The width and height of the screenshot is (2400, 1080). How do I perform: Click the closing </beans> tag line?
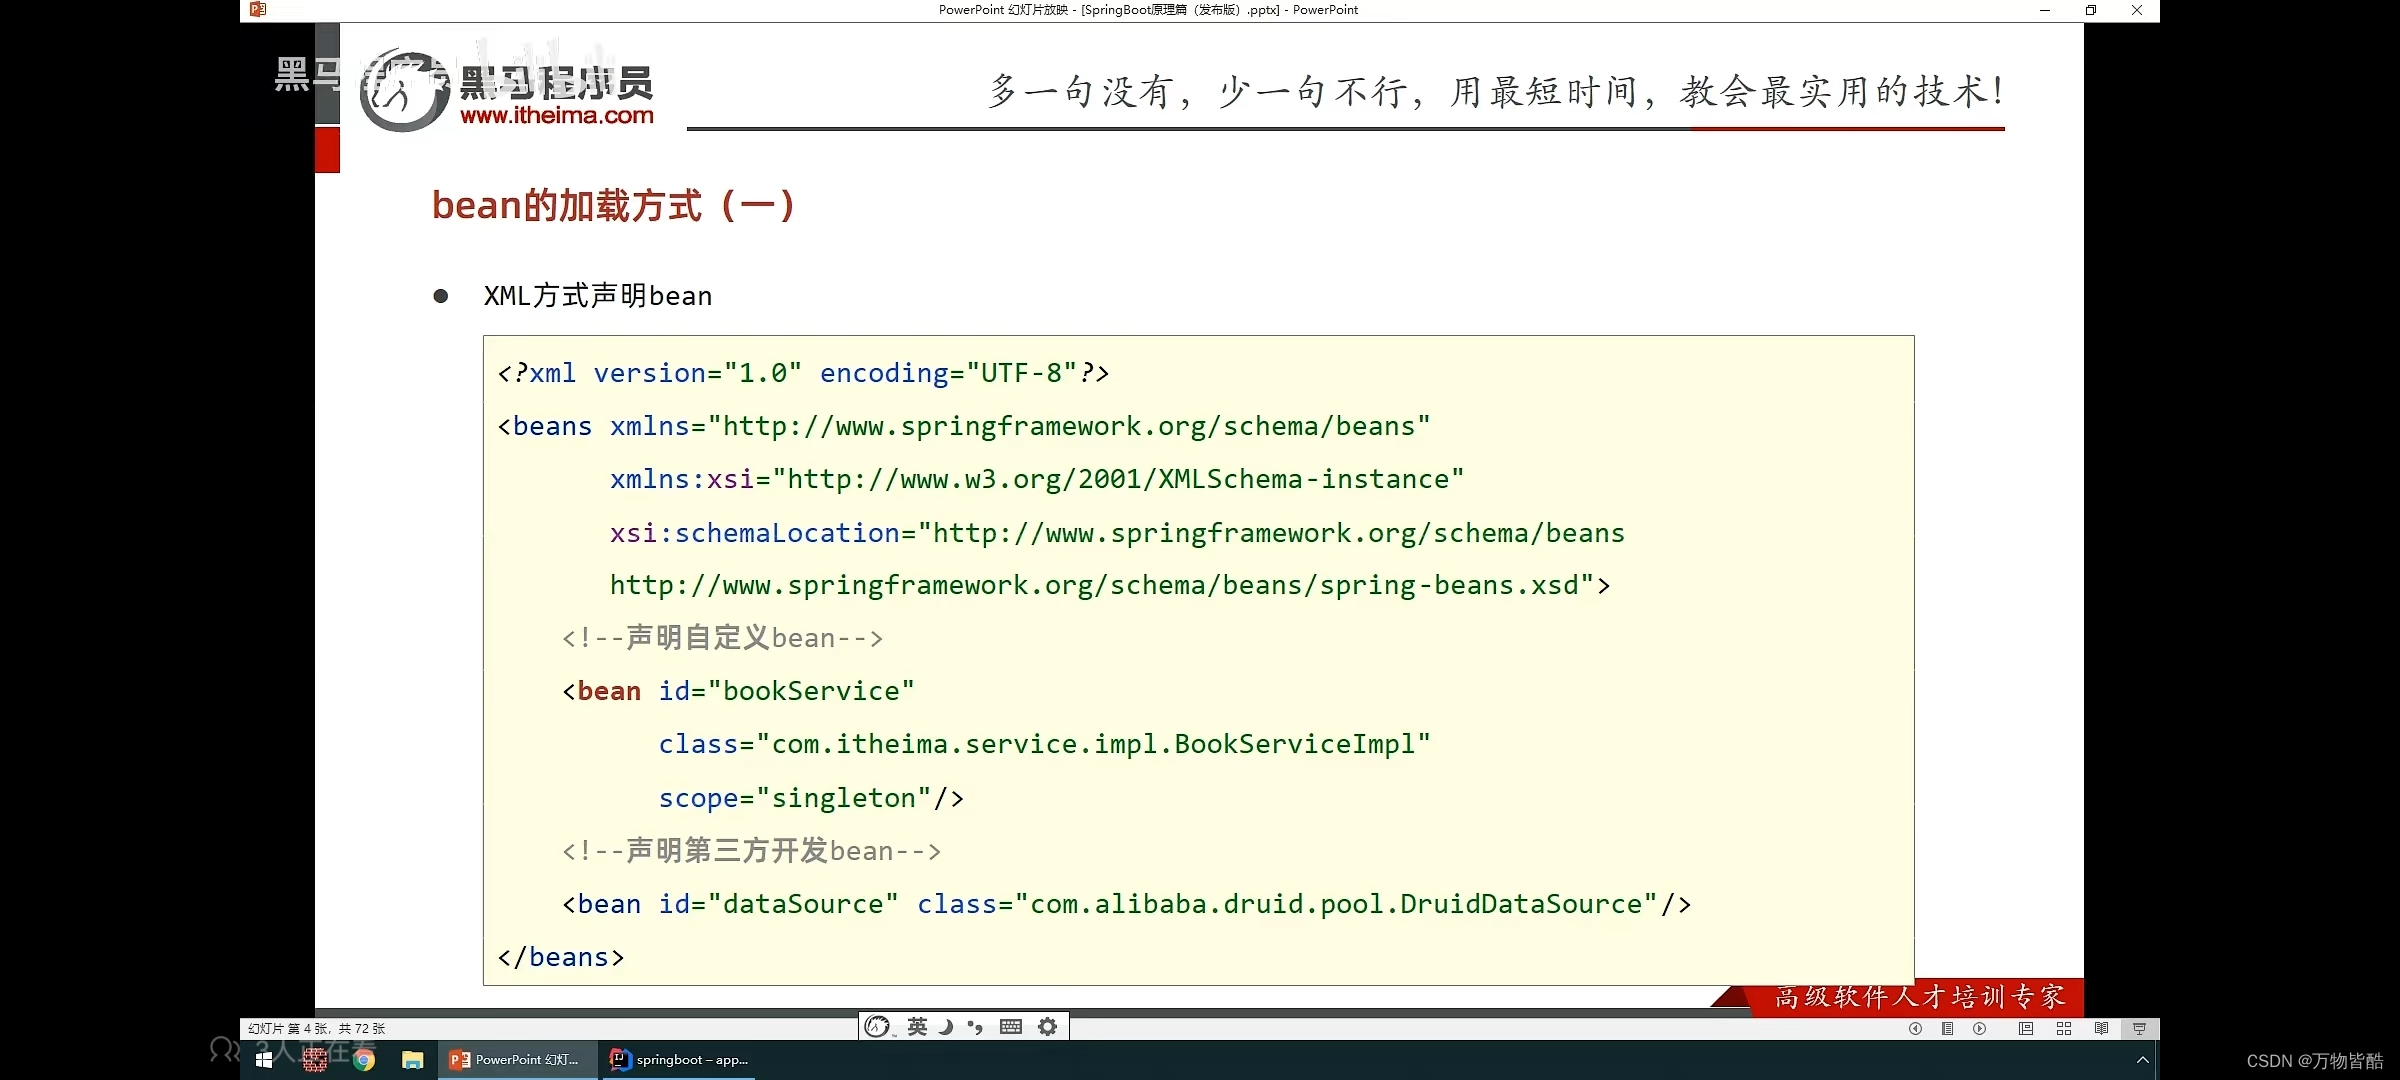561,957
